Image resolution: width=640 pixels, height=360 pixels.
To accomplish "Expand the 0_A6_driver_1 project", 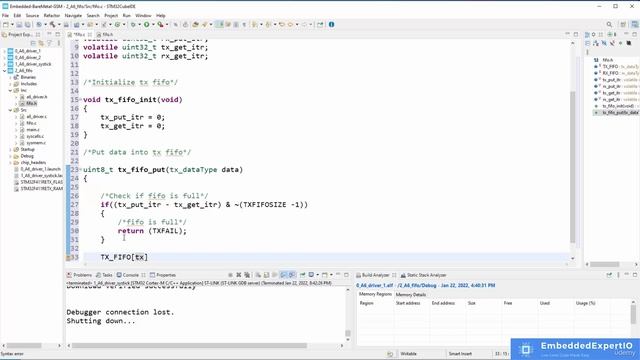I will (x=4, y=51).
